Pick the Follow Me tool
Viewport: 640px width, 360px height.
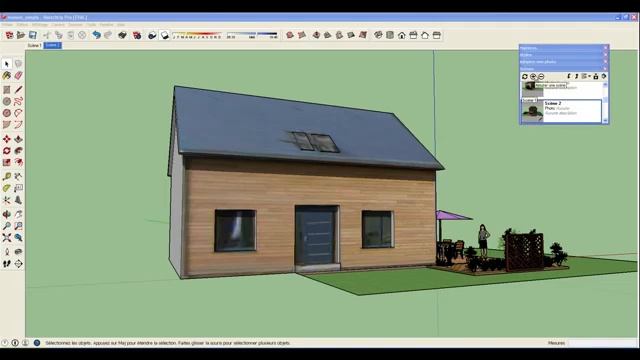tap(18, 151)
